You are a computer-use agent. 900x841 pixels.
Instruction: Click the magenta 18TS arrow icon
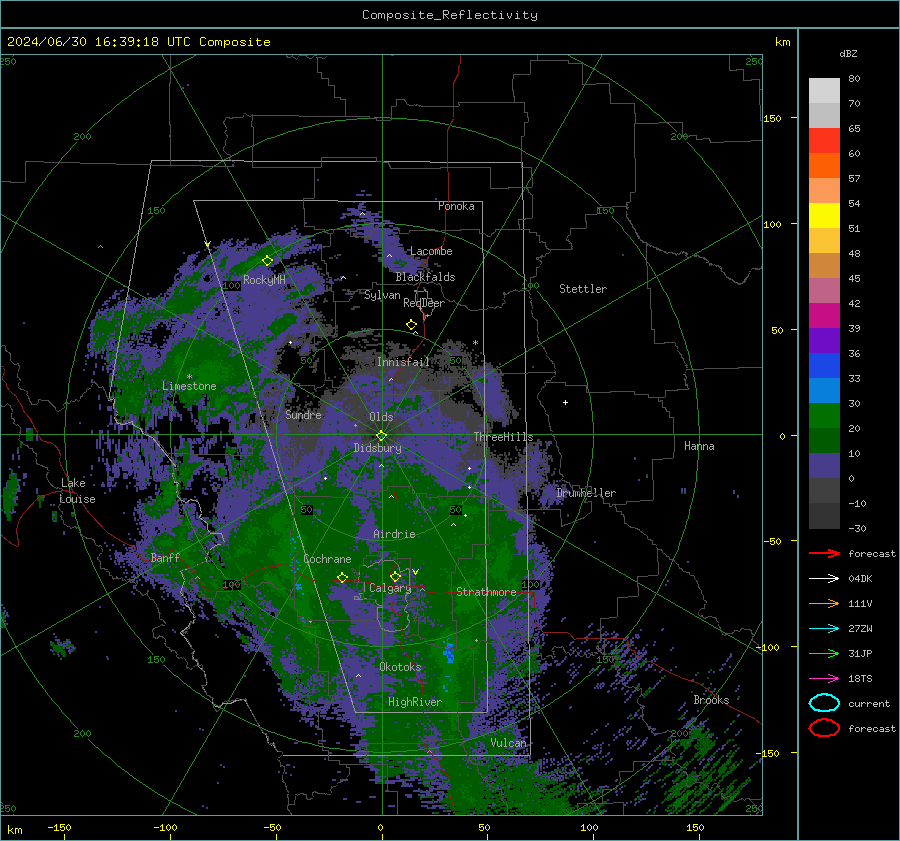click(824, 679)
